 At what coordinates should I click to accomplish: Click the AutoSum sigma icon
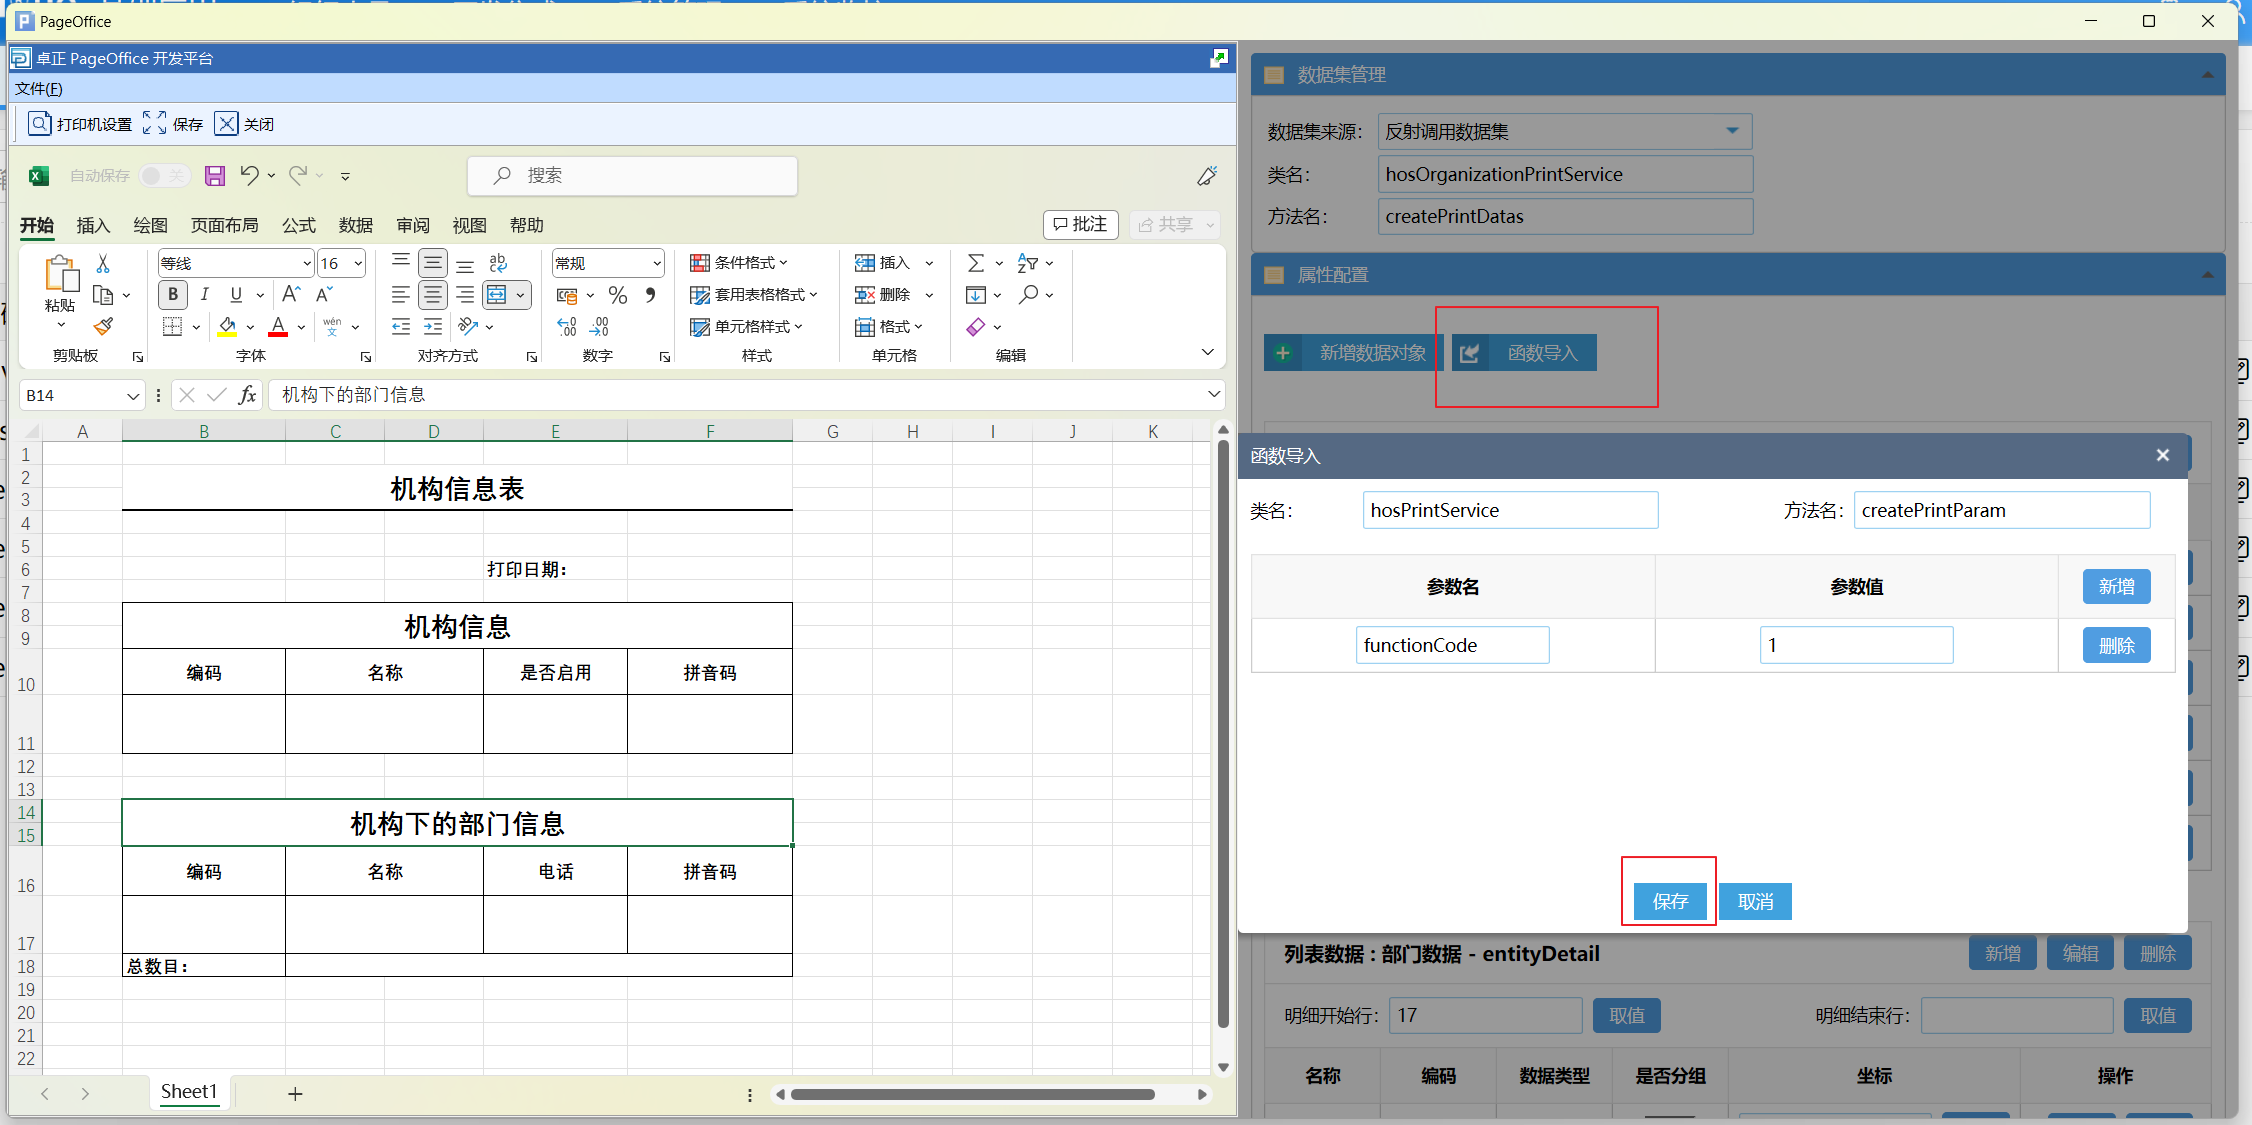(976, 262)
